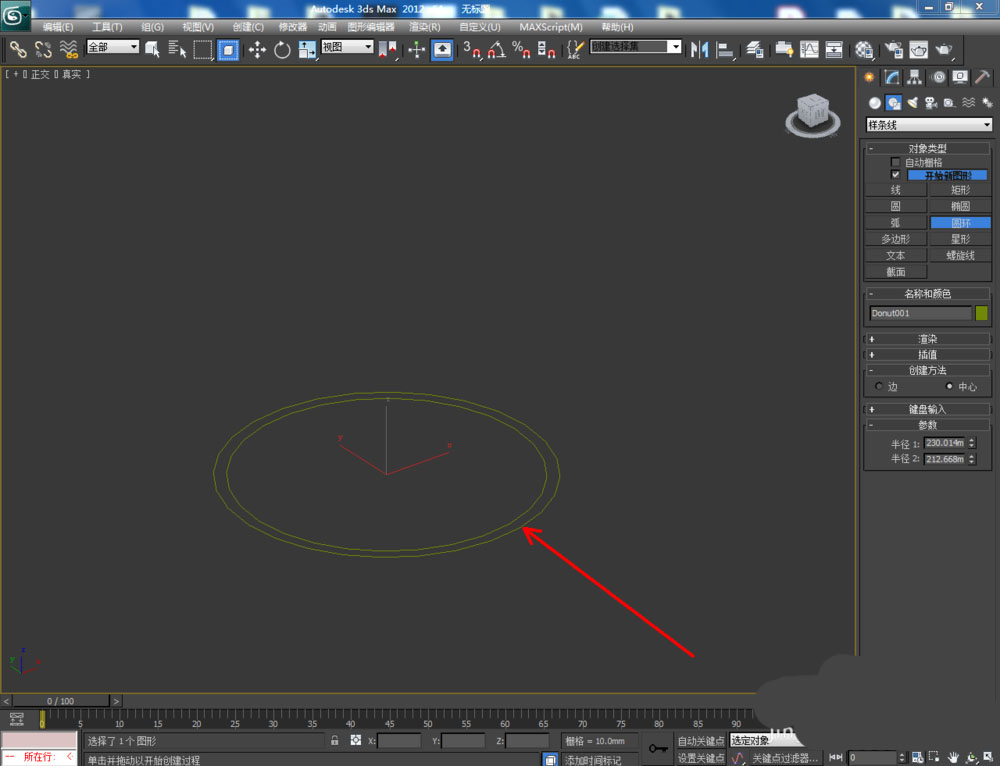The width and height of the screenshot is (1000, 766).
Task: Open the Mirror tool in toolbar
Action: (x=699, y=49)
